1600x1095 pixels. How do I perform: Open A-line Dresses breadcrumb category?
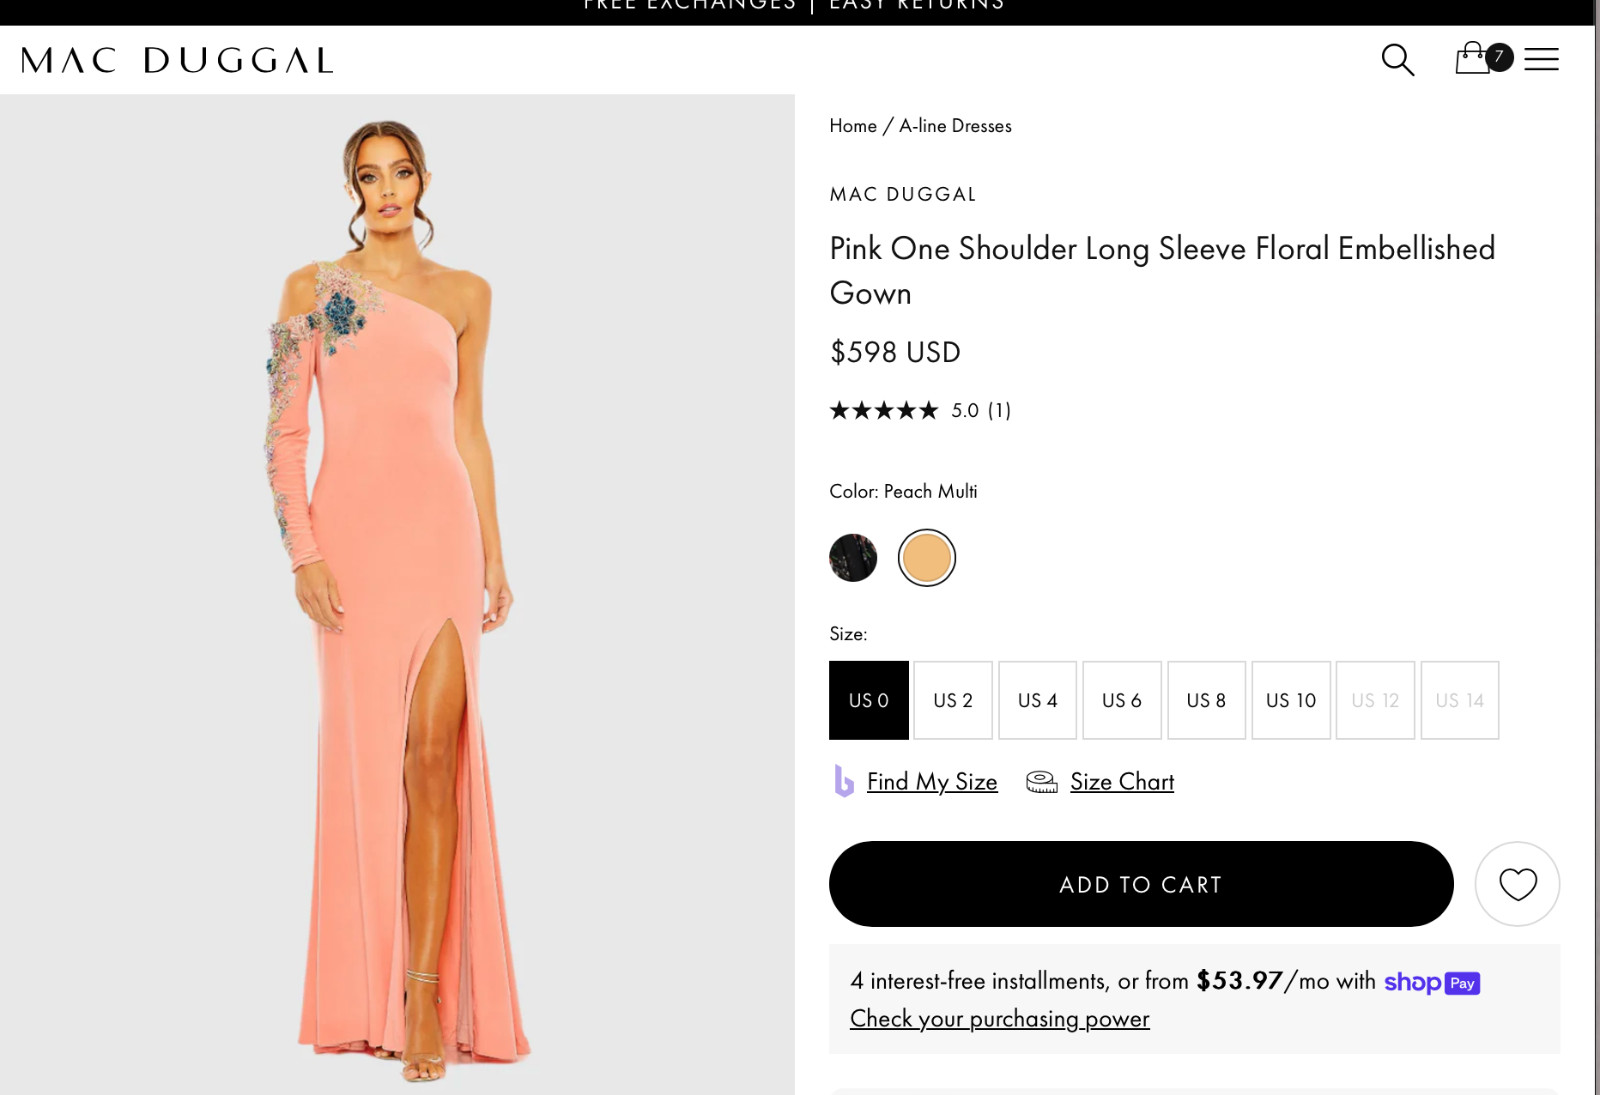(x=955, y=126)
